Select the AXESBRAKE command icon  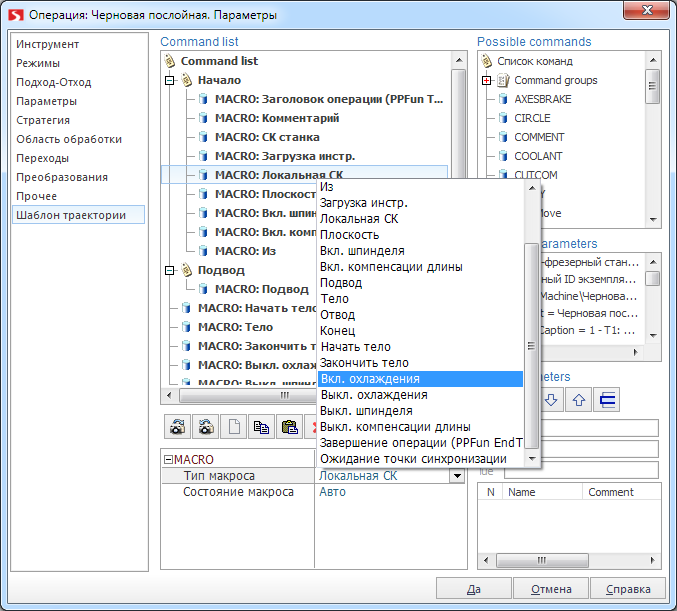504,99
